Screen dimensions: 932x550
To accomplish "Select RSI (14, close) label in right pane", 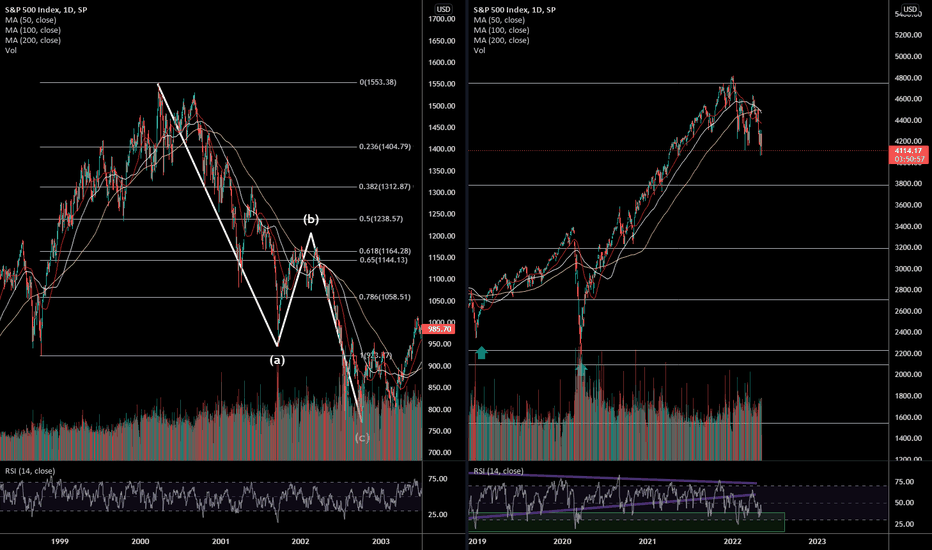I will pyautogui.click(x=499, y=471).
